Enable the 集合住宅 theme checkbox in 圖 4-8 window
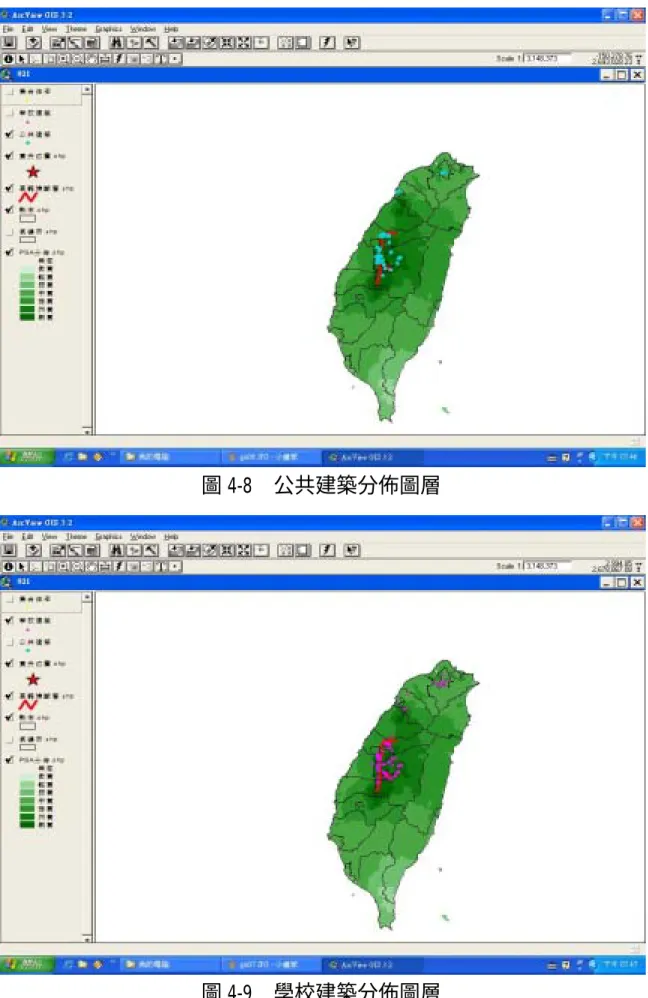The width and height of the screenshot is (648, 998). coord(9,92)
